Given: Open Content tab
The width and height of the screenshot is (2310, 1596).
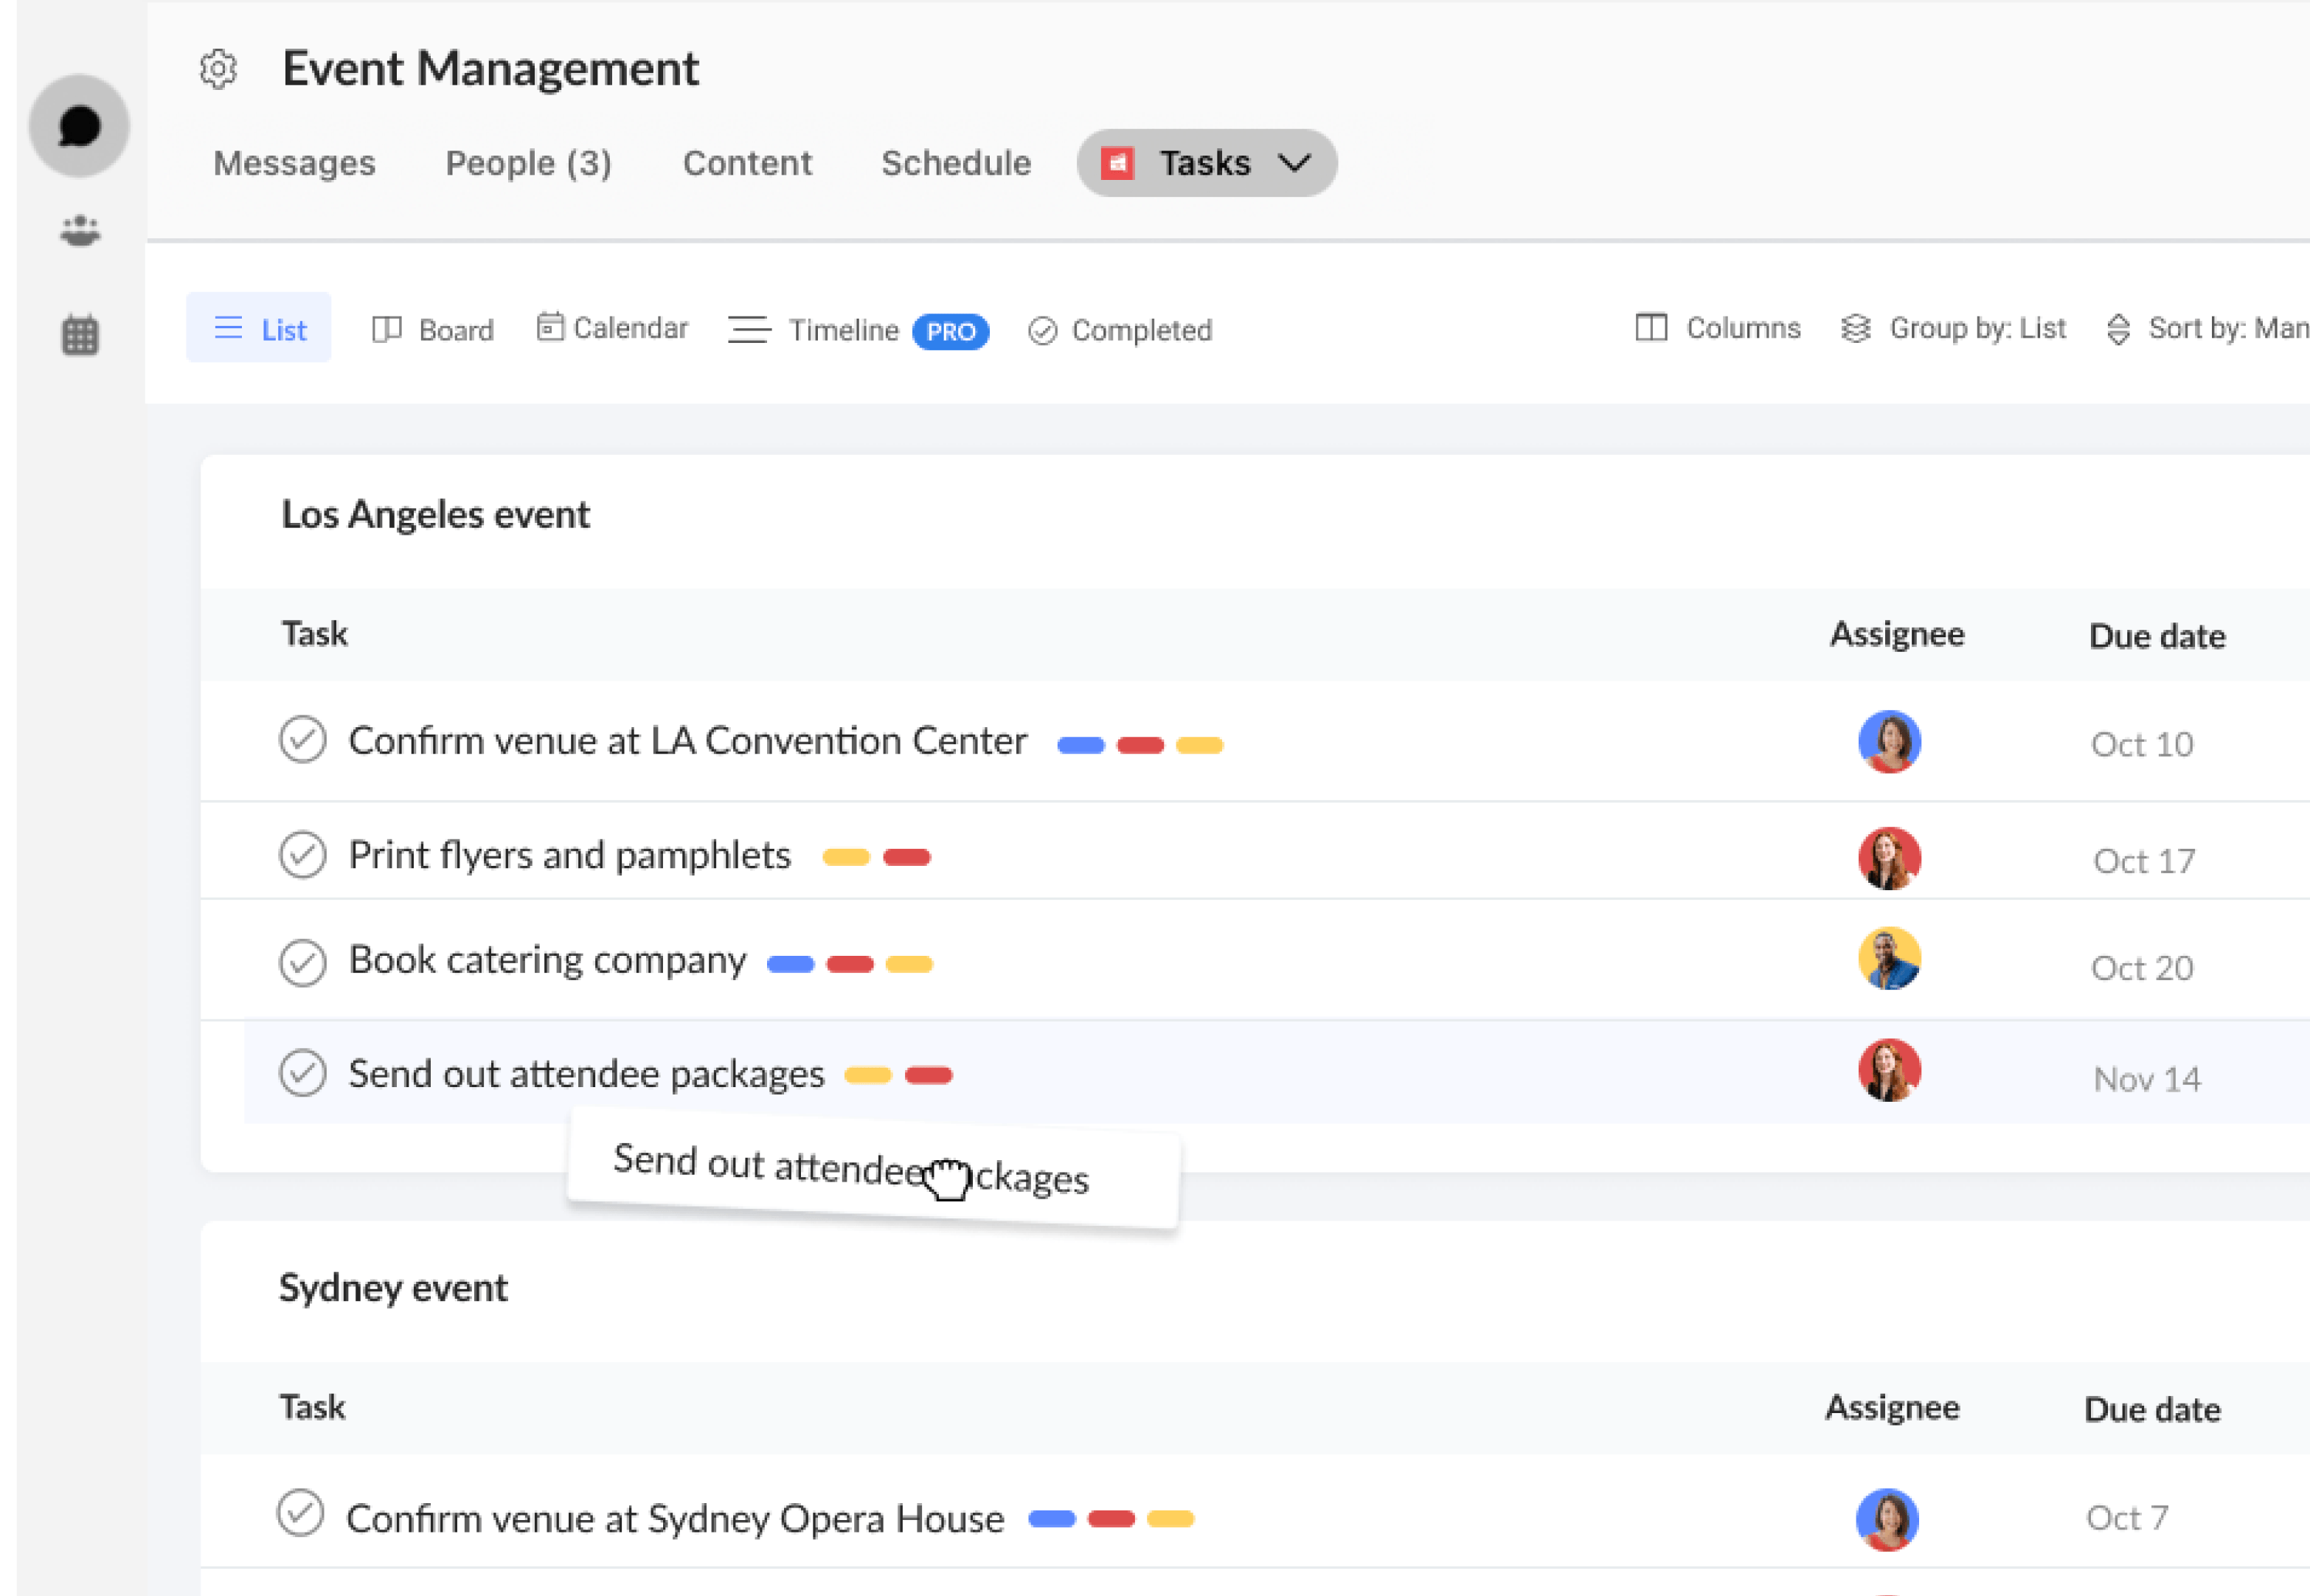Looking at the screenshot, I should (746, 163).
